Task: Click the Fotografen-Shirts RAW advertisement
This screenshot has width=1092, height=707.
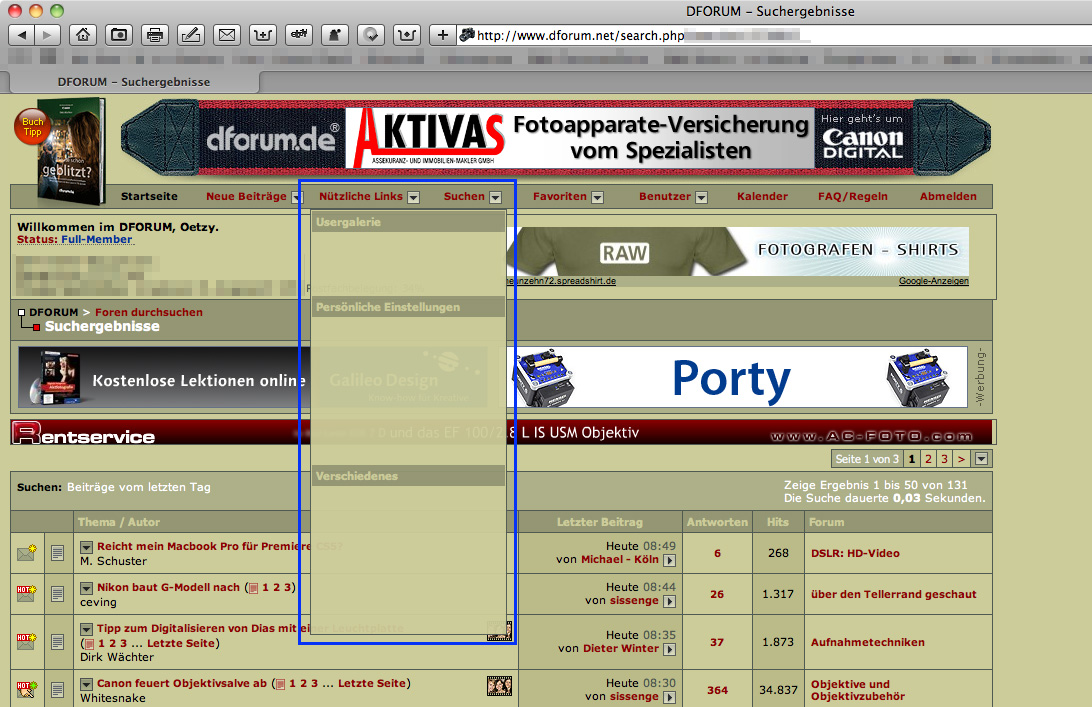Action: (738, 252)
